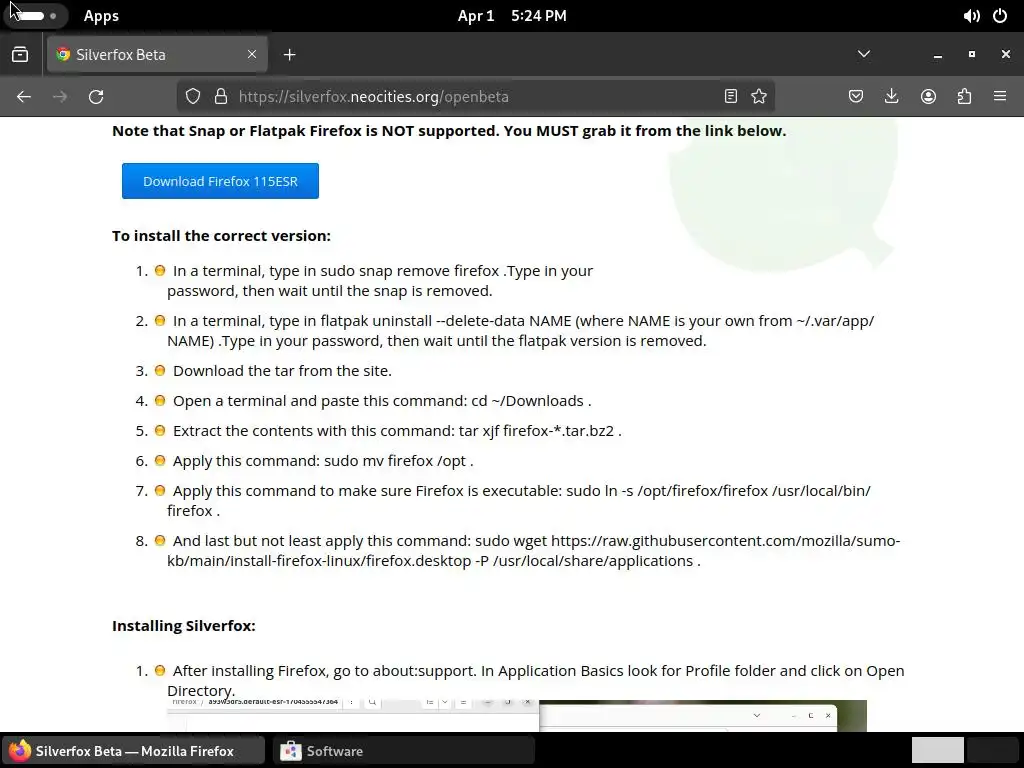Expand the list all tabs chevron

click(864, 54)
